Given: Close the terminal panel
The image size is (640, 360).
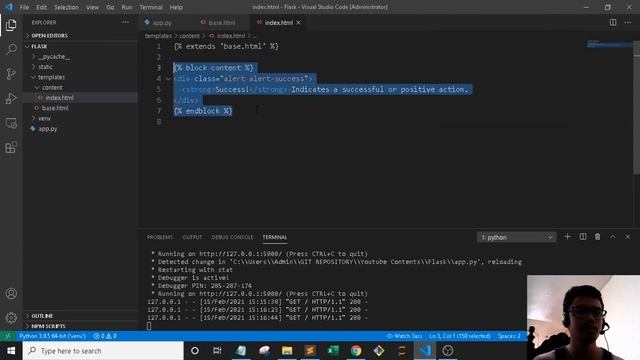Looking at the screenshot, I should click(628, 237).
